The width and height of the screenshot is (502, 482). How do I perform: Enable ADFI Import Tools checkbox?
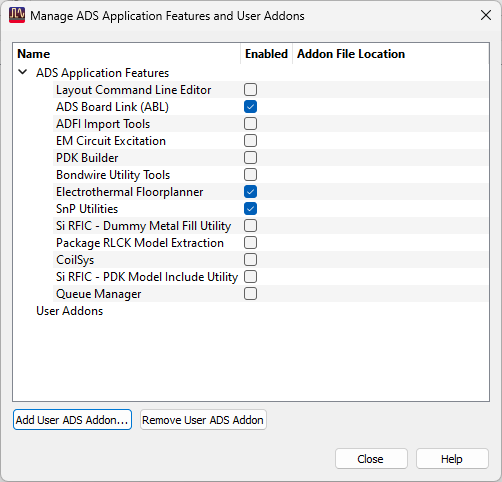tap(250, 124)
